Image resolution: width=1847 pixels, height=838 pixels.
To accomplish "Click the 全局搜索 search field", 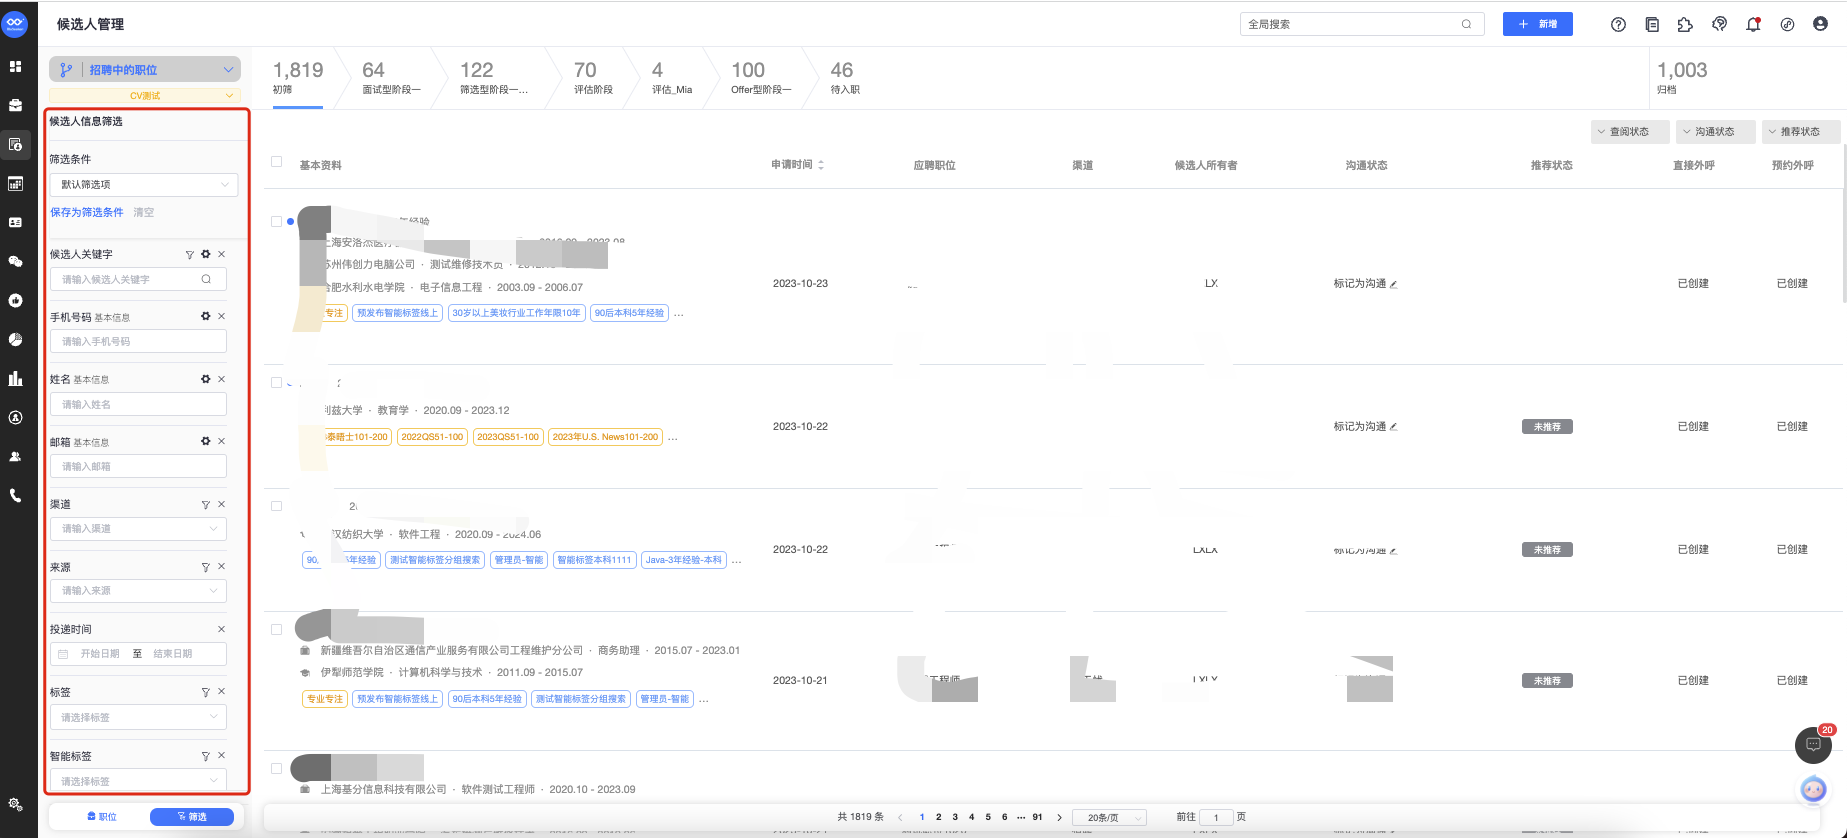I will 1362,24.
